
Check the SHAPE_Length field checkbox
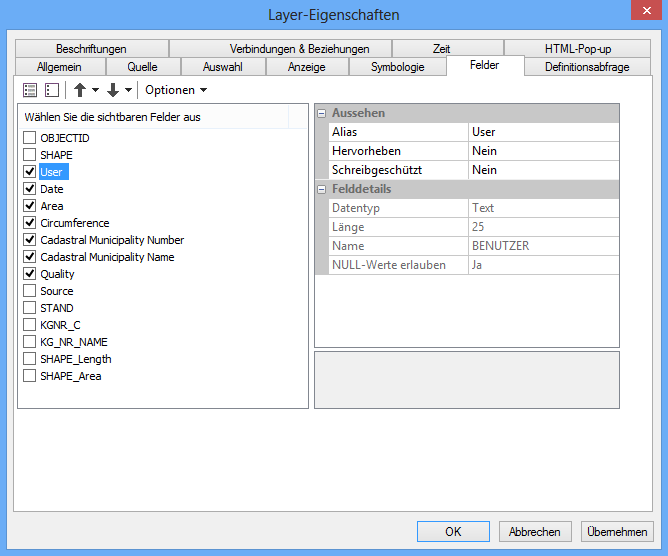coord(30,359)
